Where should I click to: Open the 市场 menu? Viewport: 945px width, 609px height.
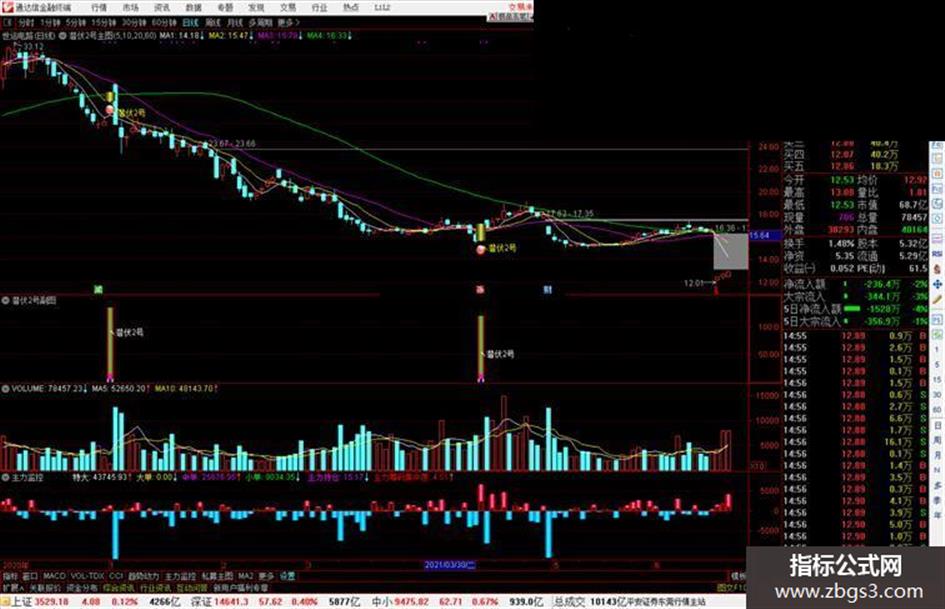(130, 7)
